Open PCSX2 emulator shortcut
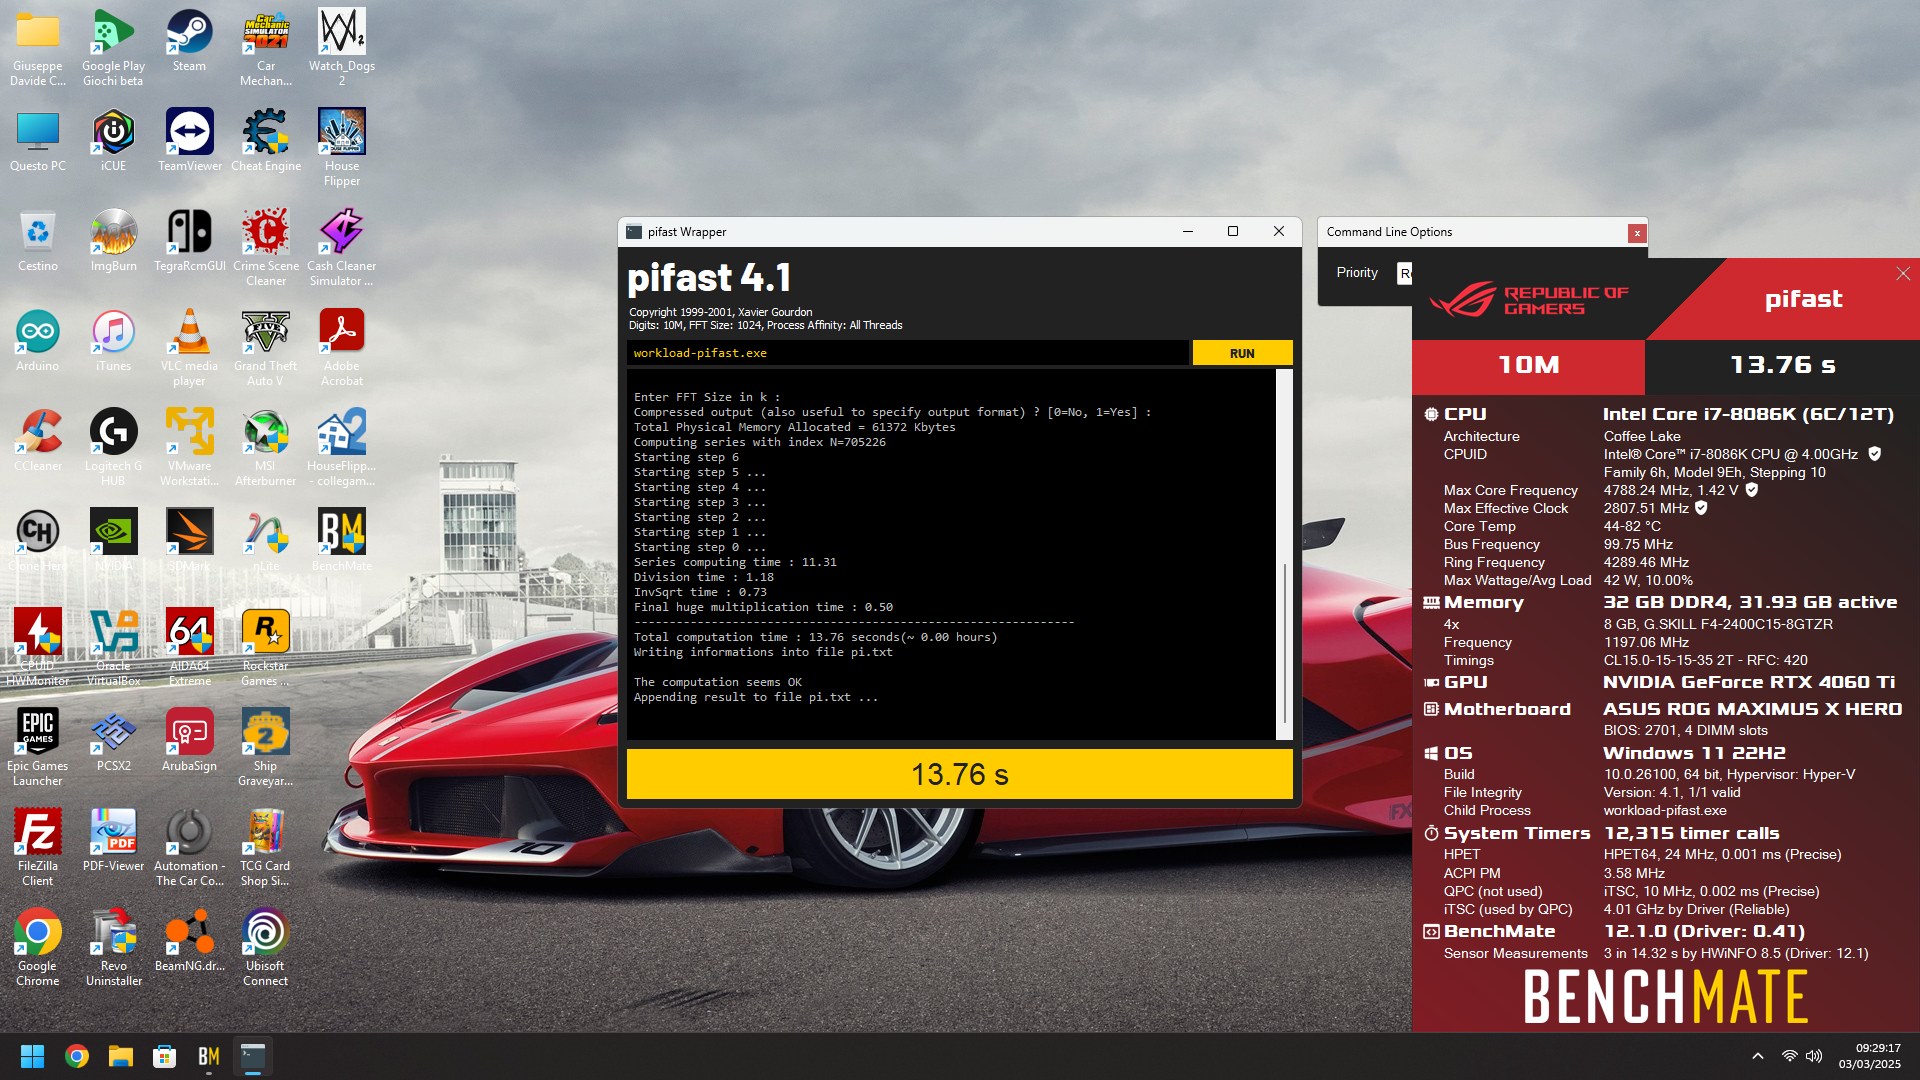1920x1080 pixels. click(x=113, y=741)
